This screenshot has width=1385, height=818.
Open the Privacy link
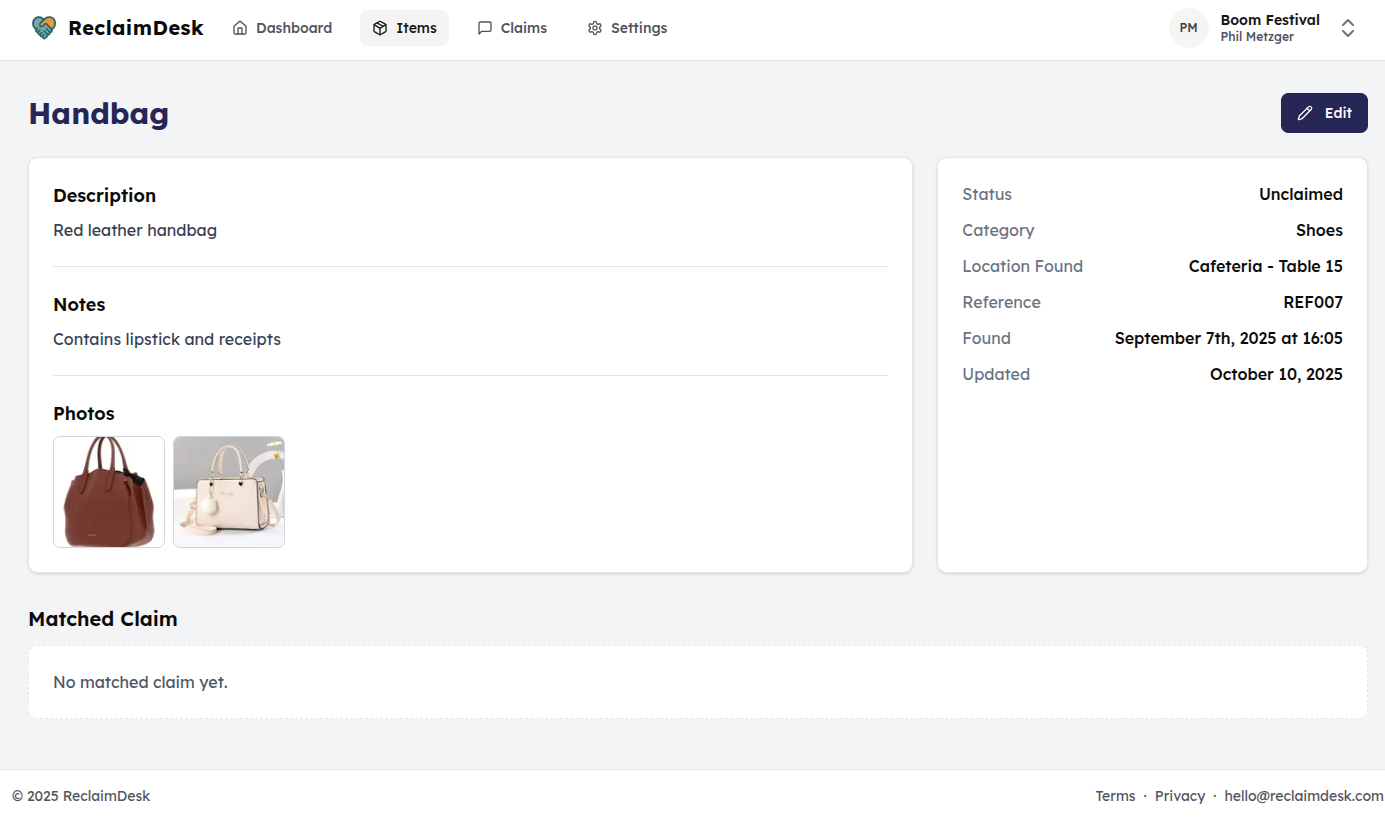coord(1180,795)
